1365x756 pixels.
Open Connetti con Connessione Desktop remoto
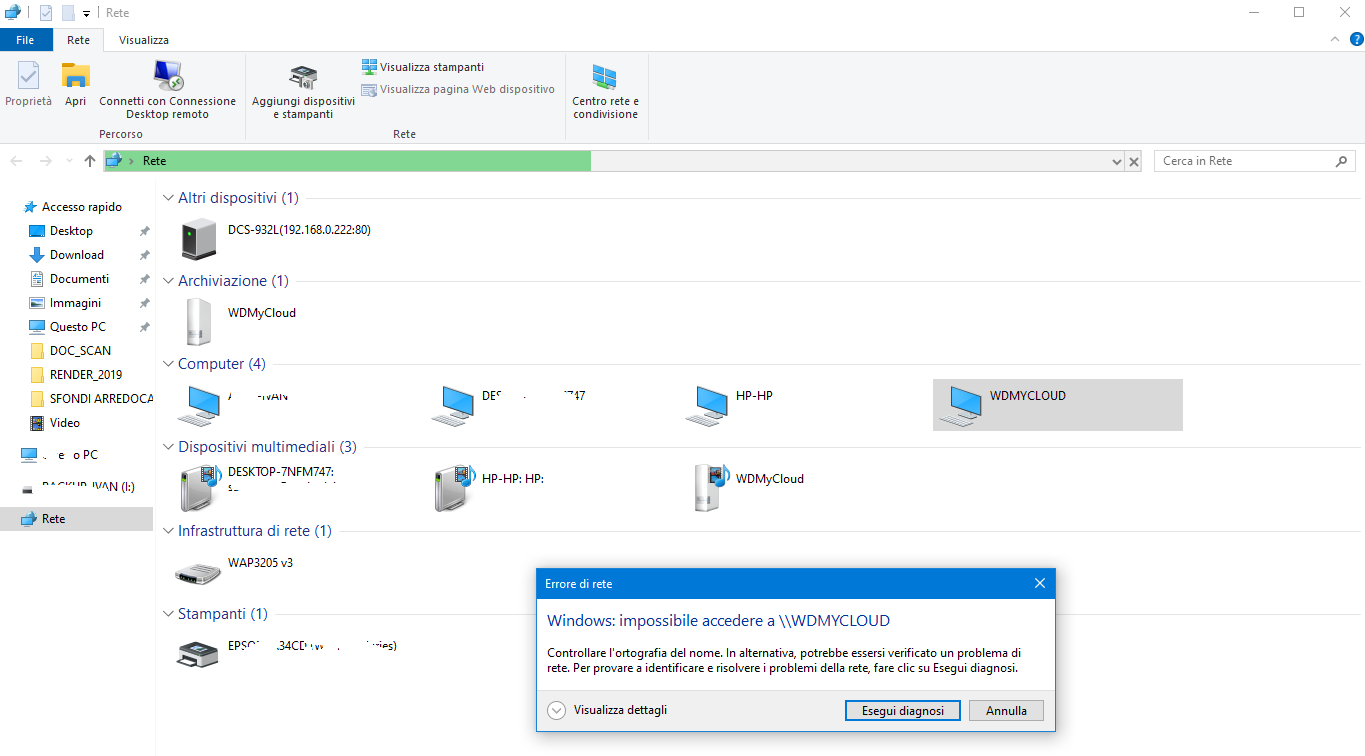(x=168, y=90)
